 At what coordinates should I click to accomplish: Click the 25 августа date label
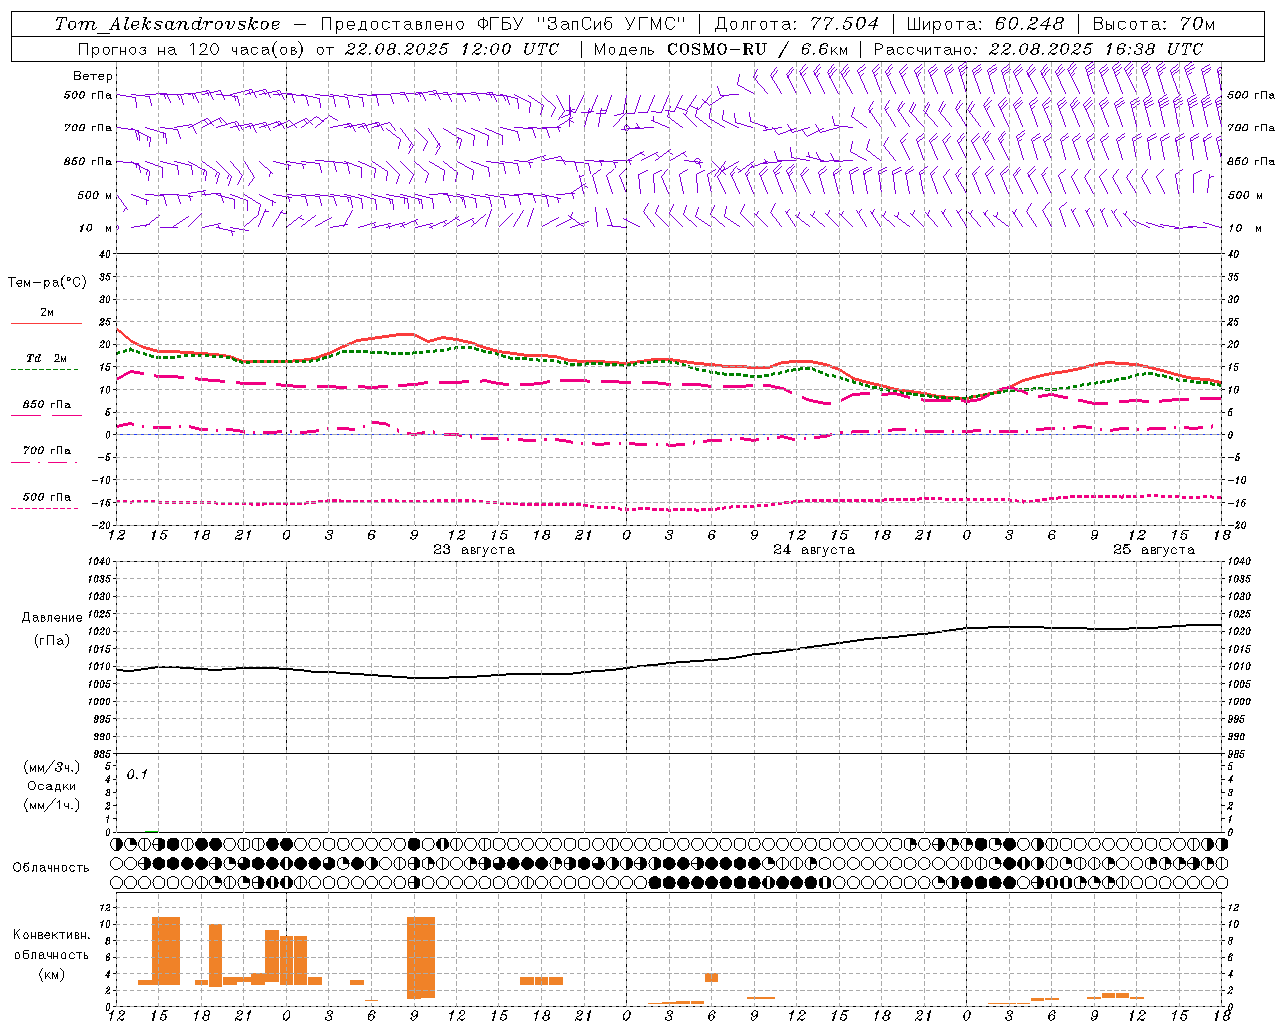click(1154, 550)
